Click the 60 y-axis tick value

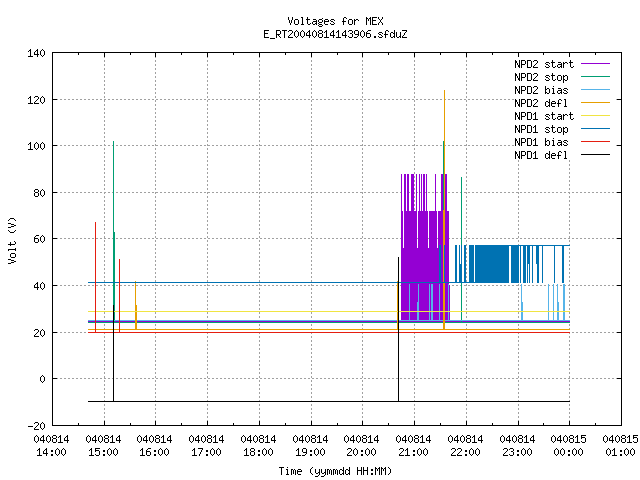tap(39, 239)
